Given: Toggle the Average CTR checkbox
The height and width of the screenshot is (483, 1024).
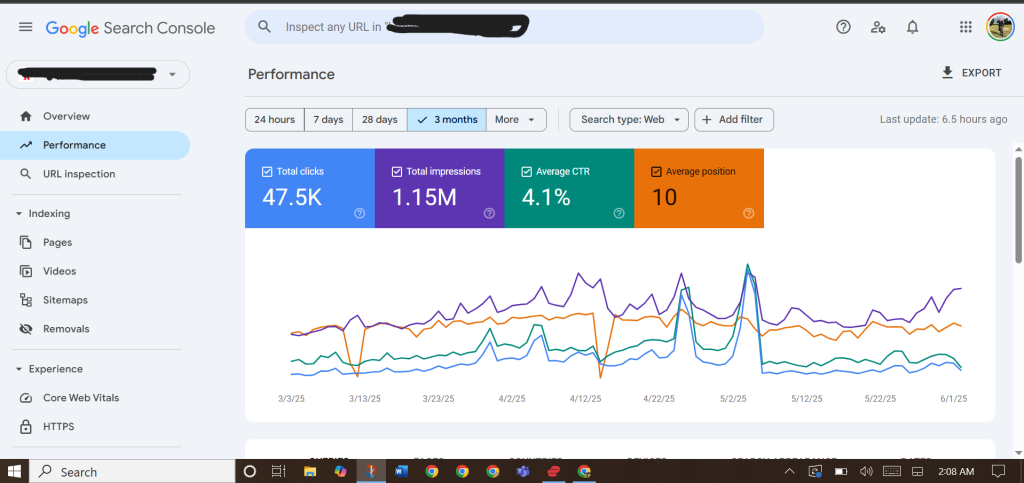Looking at the screenshot, I should click(x=527, y=172).
